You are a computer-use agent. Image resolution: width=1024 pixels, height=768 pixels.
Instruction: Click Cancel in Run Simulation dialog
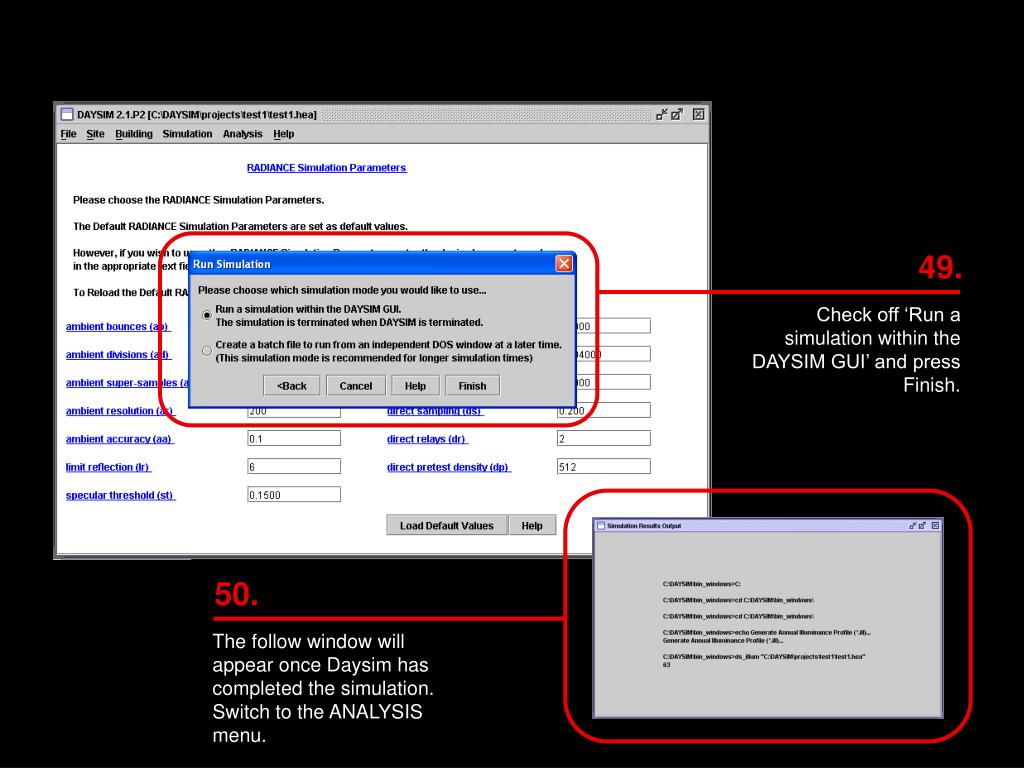pyautogui.click(x=355, y=386)
